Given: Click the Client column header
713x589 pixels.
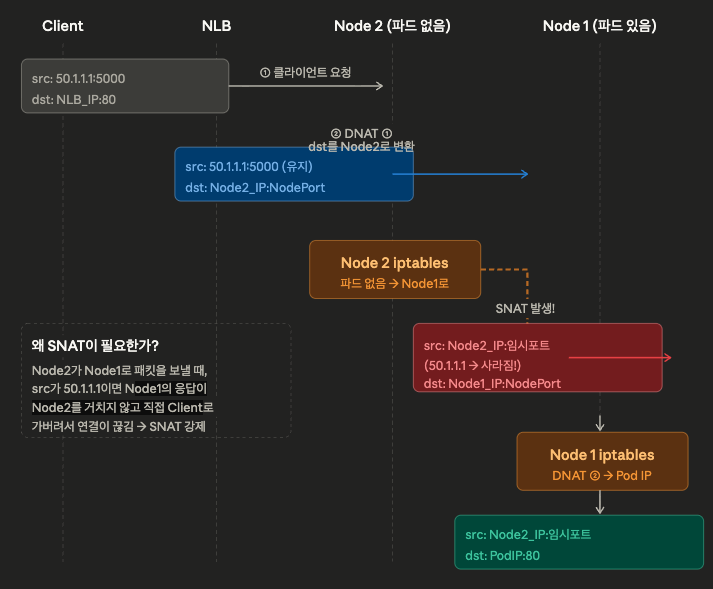Looking at the screenshot, I should point(63,26).
